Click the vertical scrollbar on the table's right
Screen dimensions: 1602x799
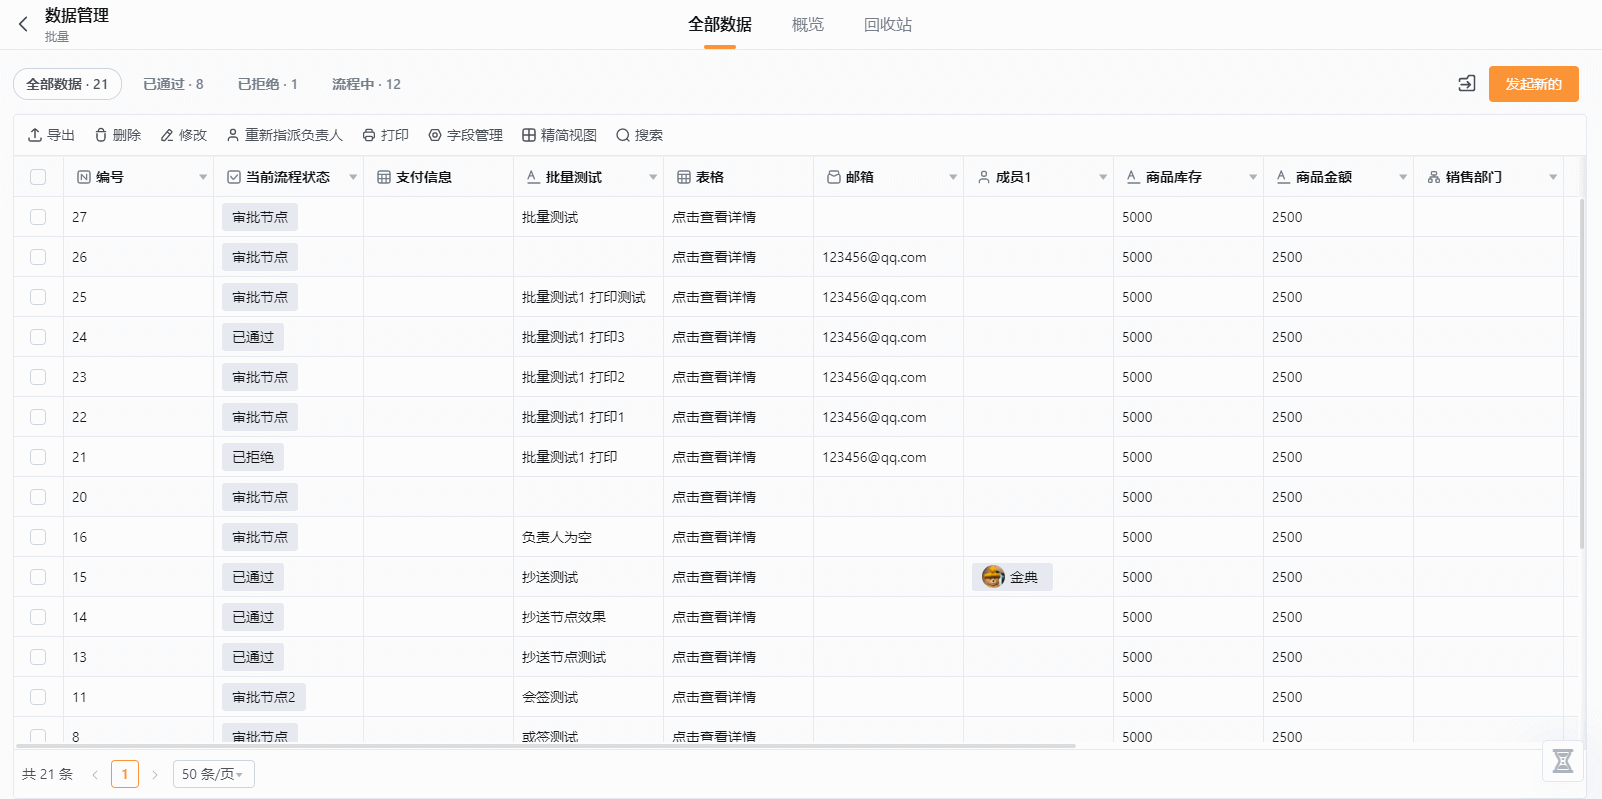pyautogui.click(x=1582, y=374)
